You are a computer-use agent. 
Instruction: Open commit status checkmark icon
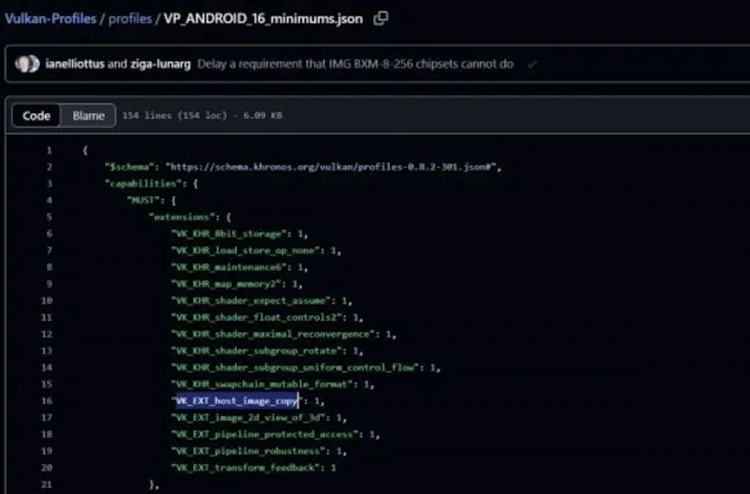click(x=531, y=64)
